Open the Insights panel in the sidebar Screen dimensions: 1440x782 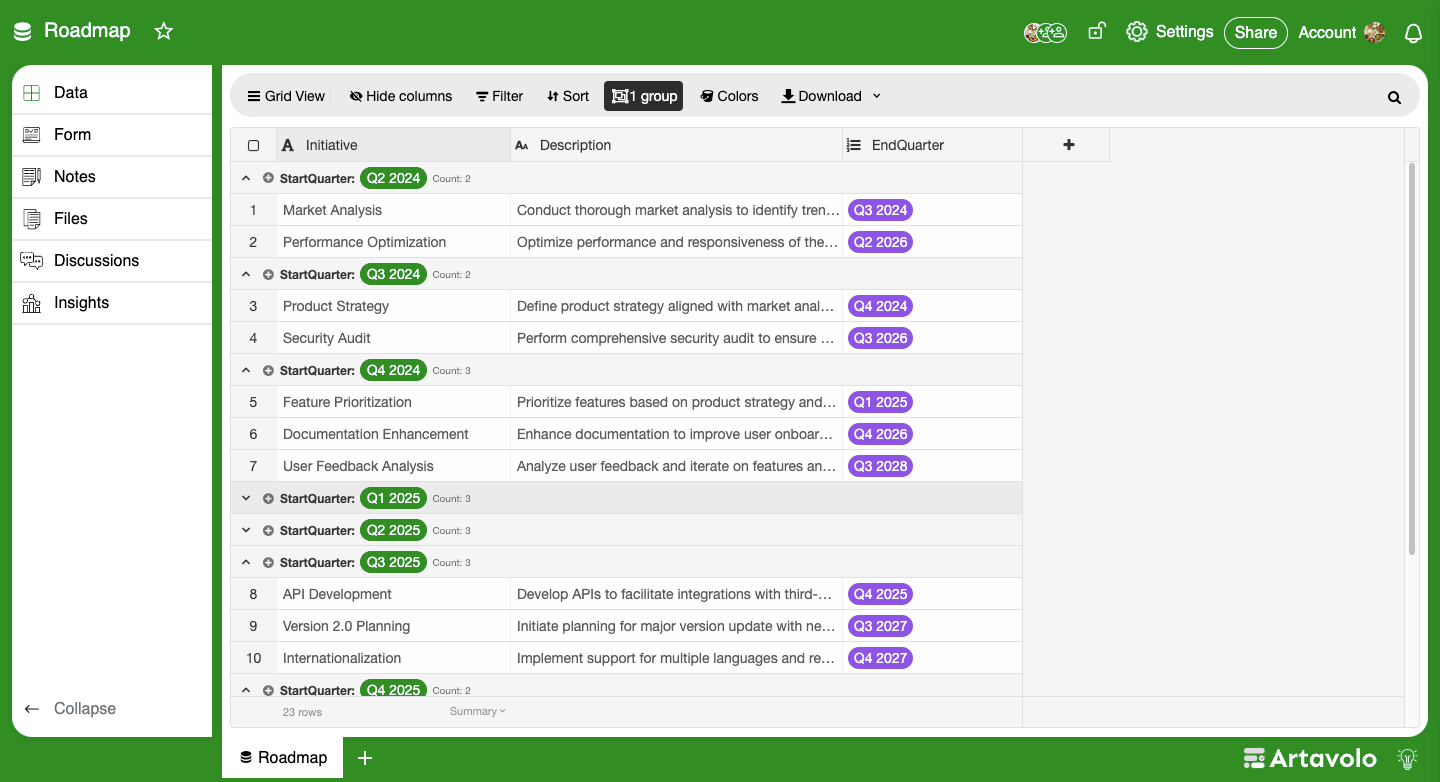[x=80, y=302]
